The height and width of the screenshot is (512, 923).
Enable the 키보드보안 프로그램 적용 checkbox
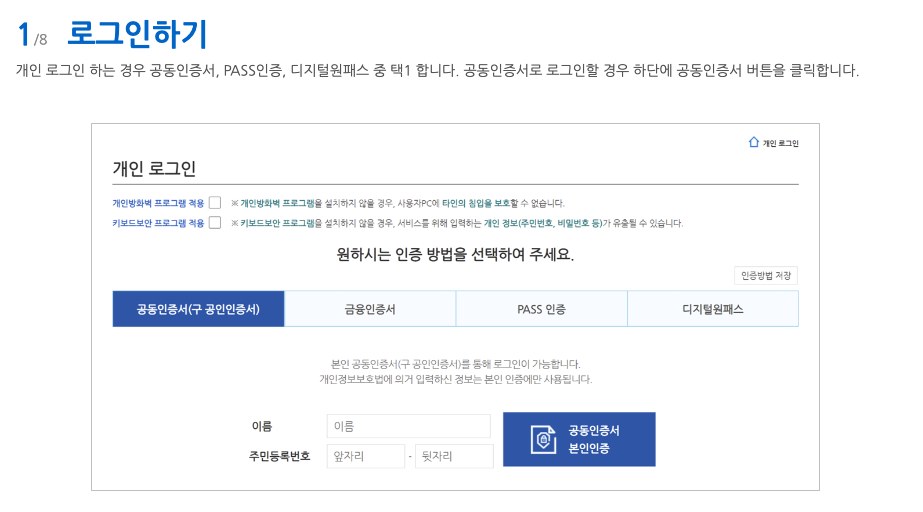[x=215, y=222]
